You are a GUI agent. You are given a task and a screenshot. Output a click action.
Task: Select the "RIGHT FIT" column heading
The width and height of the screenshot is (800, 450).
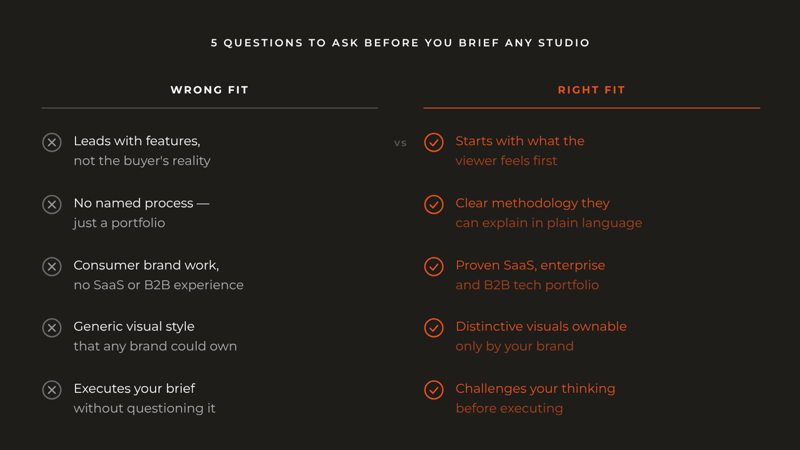tap(591, 90)
